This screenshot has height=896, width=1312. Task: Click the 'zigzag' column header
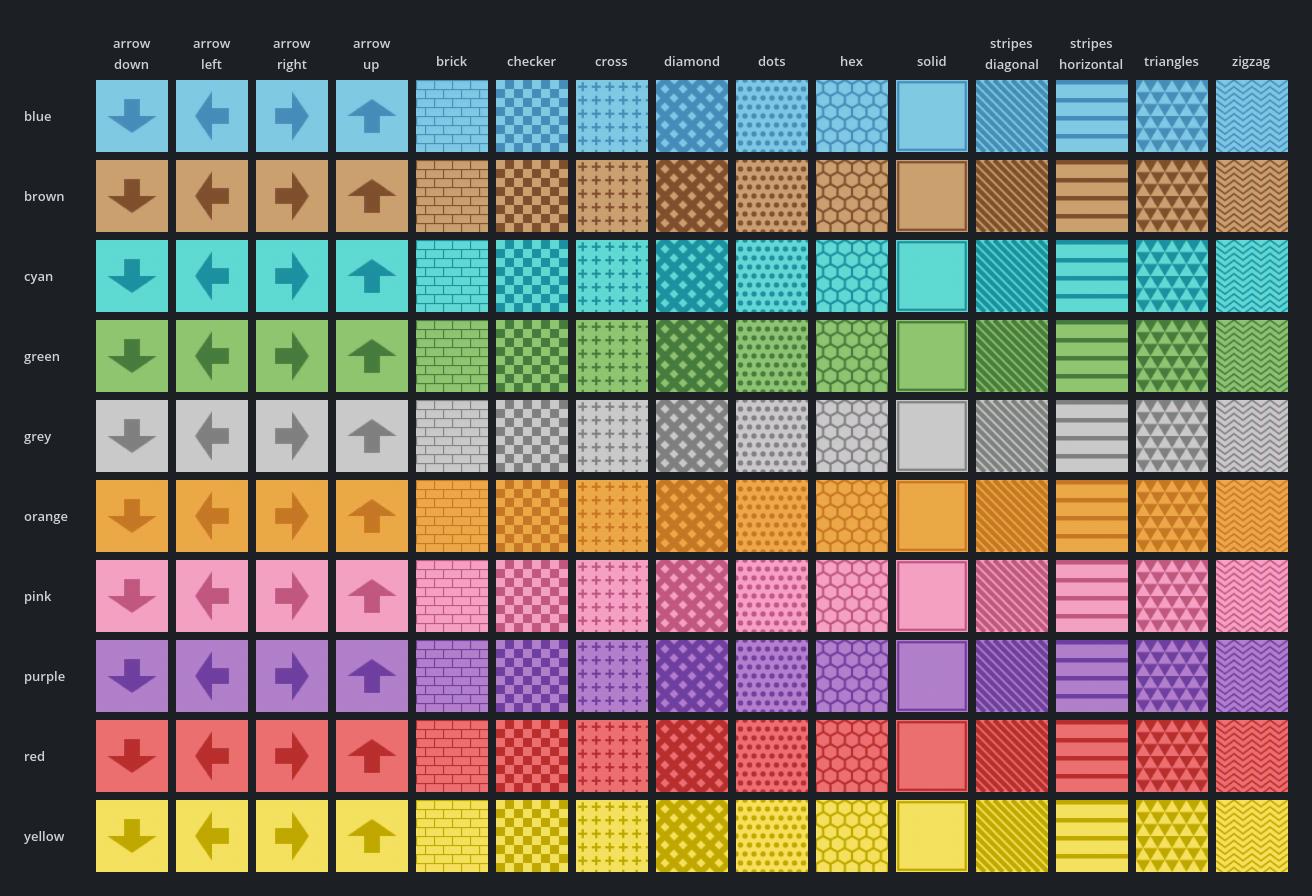pos(1251,61)
